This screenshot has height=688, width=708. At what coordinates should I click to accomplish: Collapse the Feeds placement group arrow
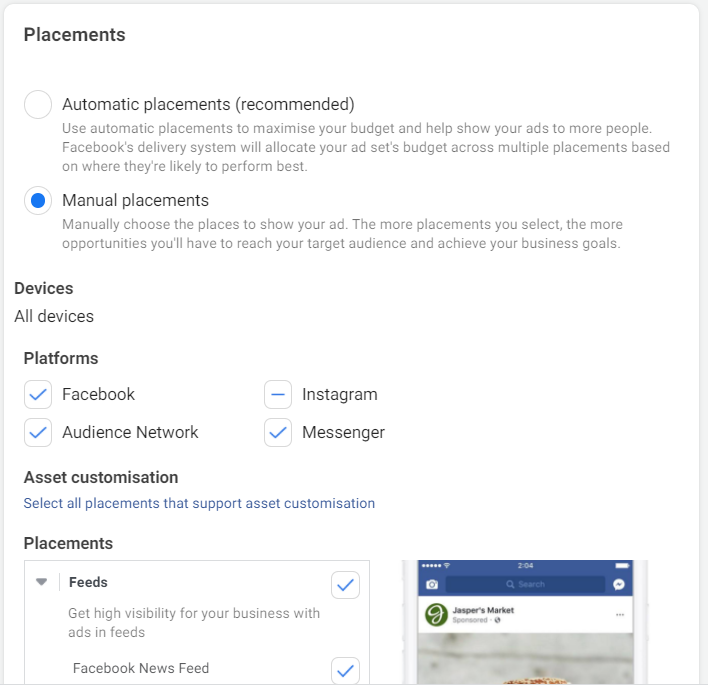42,582
